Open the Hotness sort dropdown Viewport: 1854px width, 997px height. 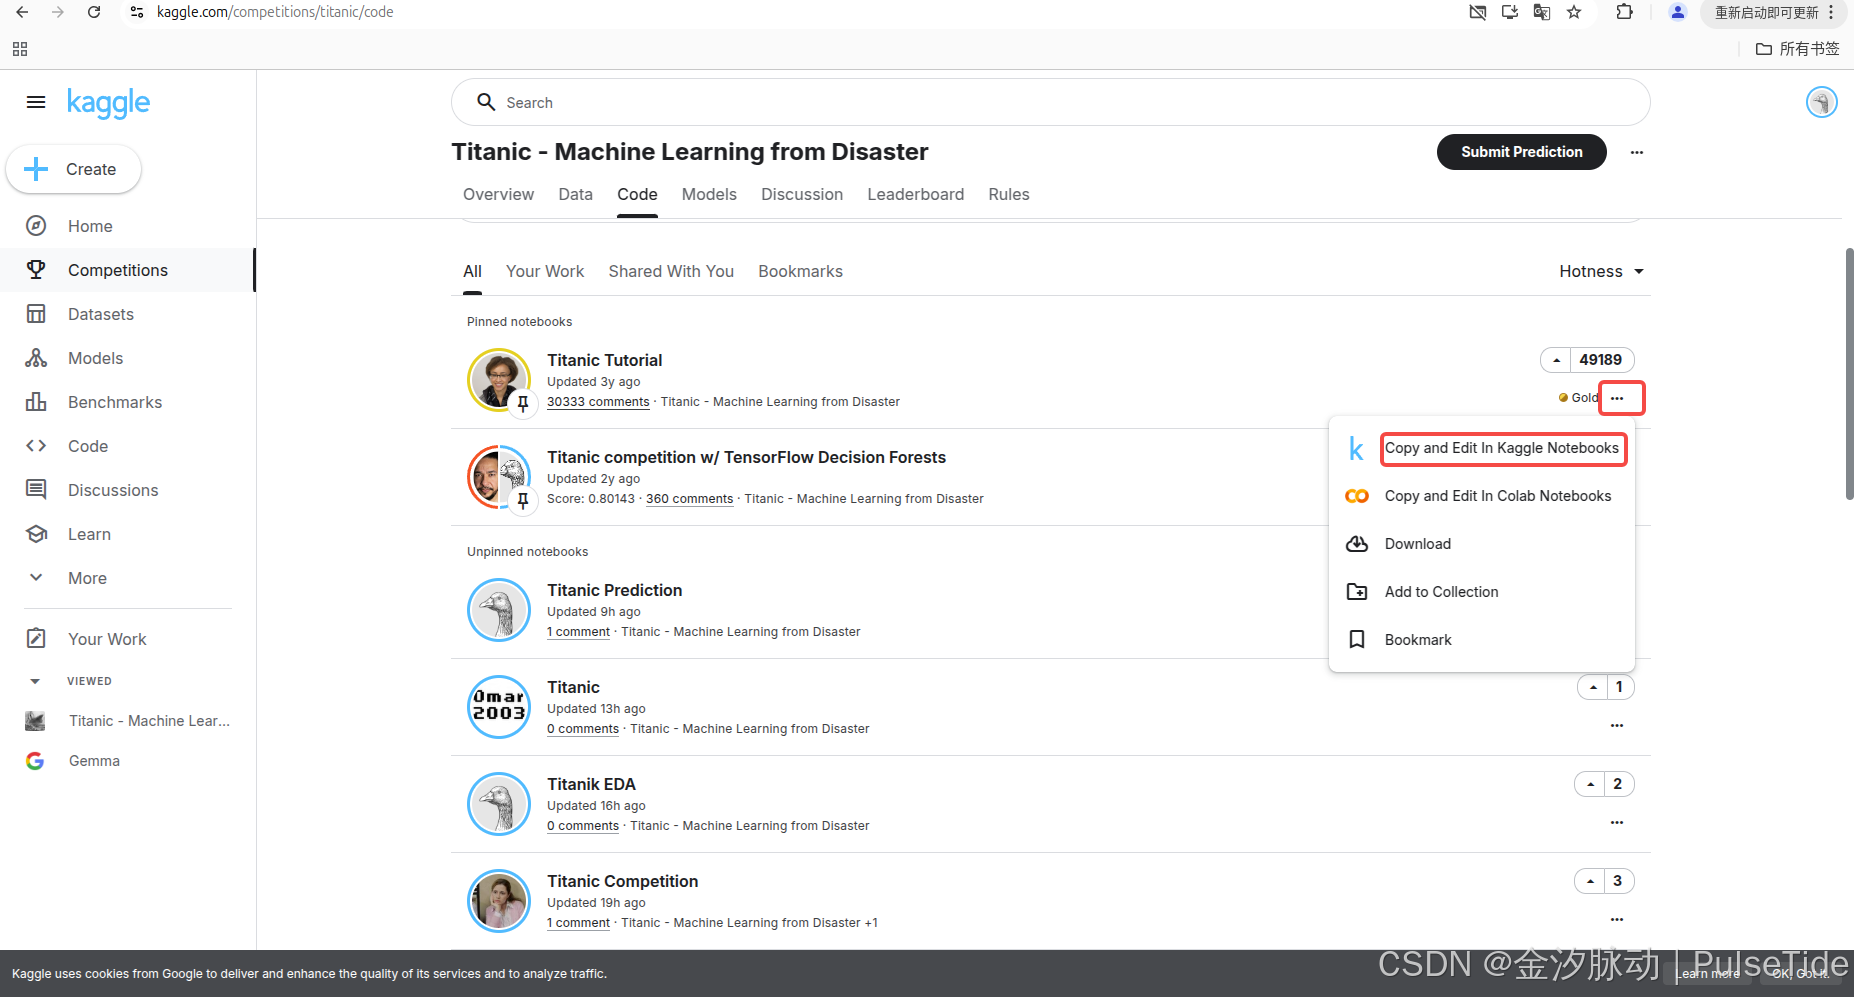pyautogui.click(x=1601, y=271)
